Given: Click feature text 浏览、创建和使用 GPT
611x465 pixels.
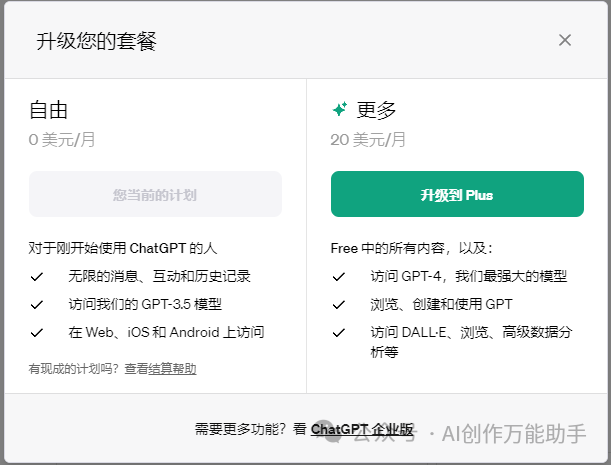Looking at the screenshot, I should [441, 304].
